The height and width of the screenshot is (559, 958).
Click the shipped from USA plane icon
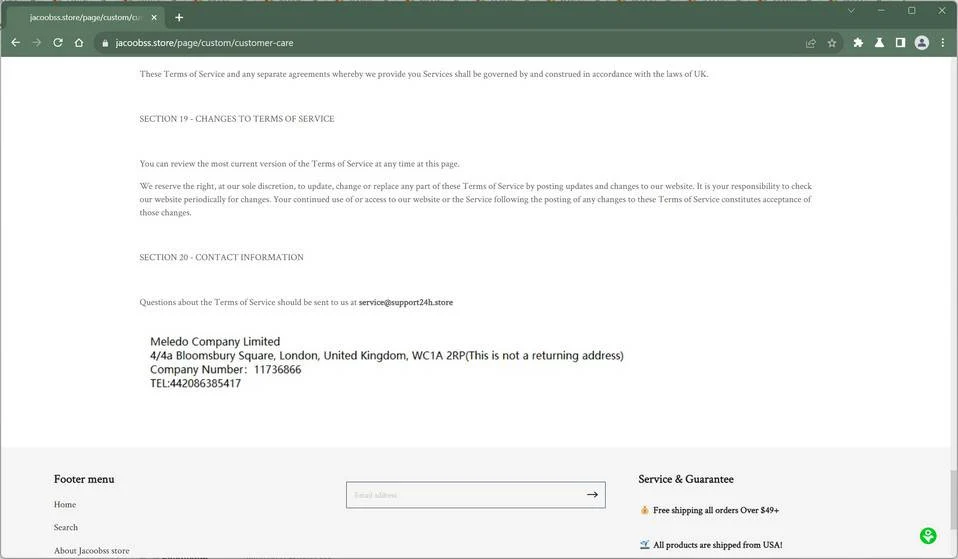click(x=645, y=544)
